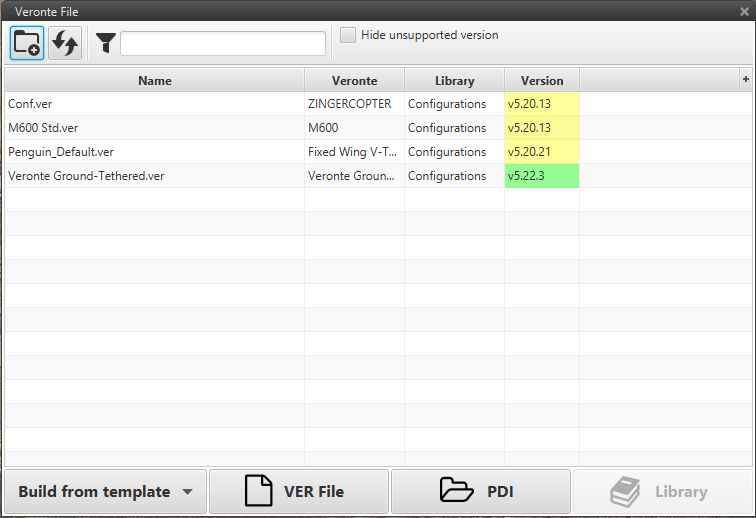Viewport: 756px width, 518px height.
Task: Click the filter text input field
Action: [x=223, y=43]
